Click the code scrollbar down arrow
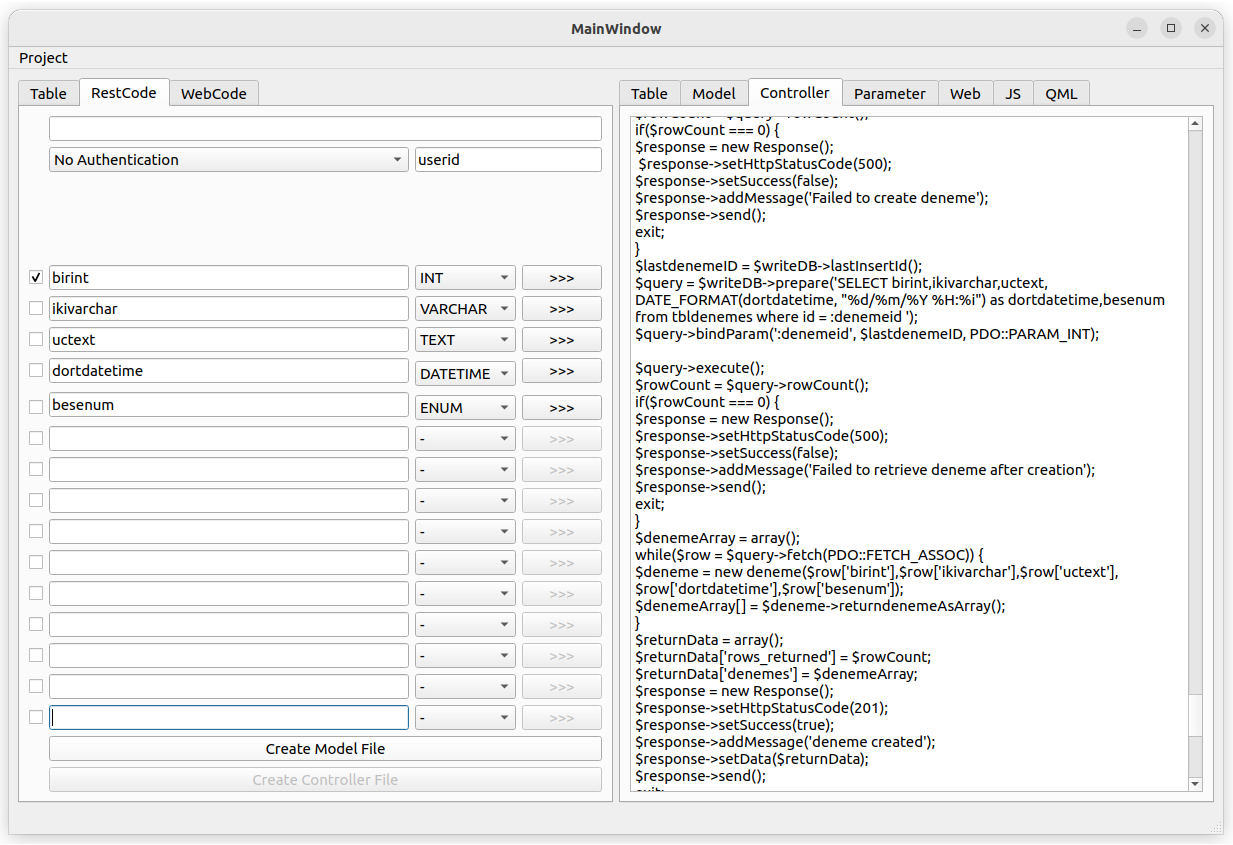Image resolution: width=1233 pixels, height=845 pixels. (1195, 783)
